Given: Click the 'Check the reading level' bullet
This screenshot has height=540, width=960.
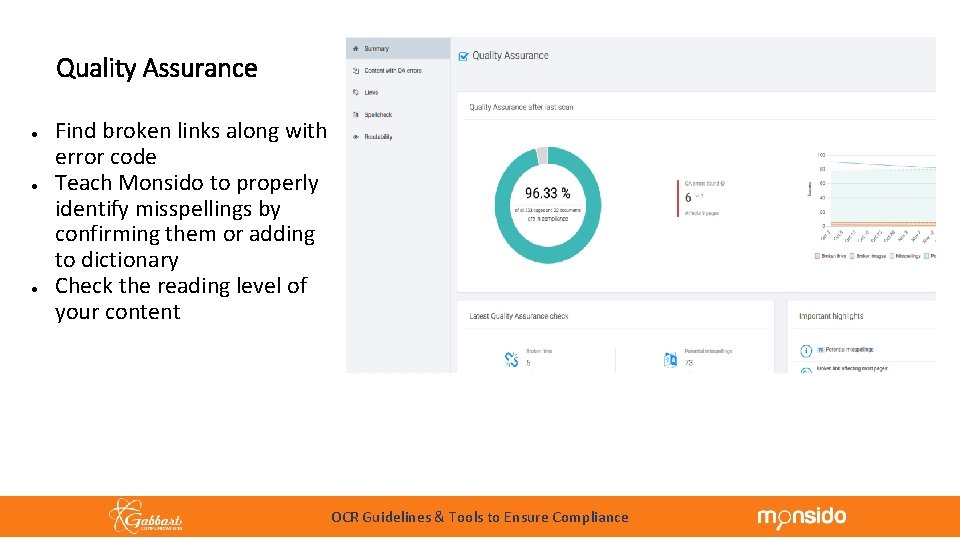Looking at the screenshot, I should [x=181, y=298].
